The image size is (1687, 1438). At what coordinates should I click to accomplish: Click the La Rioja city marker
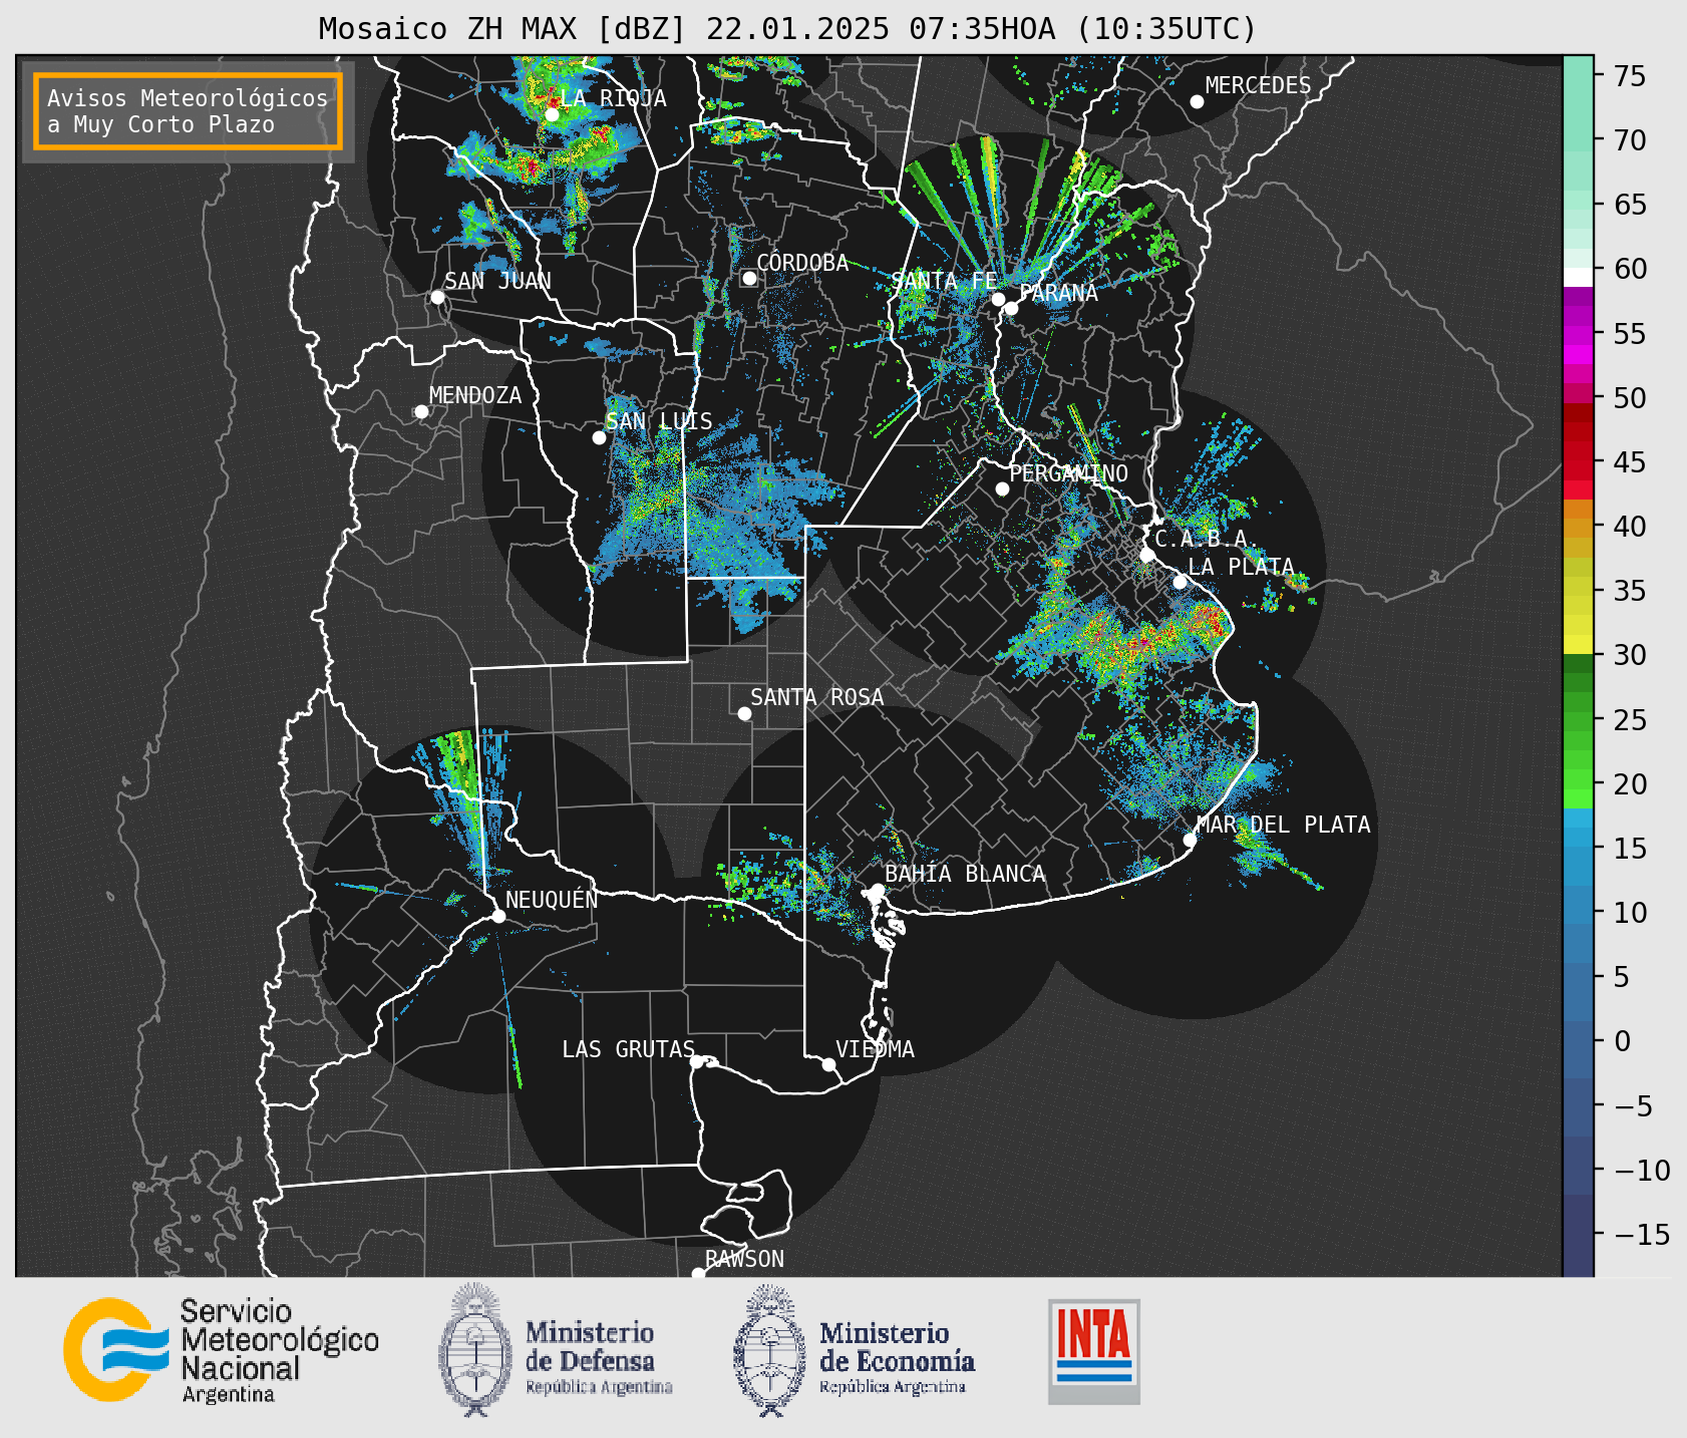(x=552, y=115)
